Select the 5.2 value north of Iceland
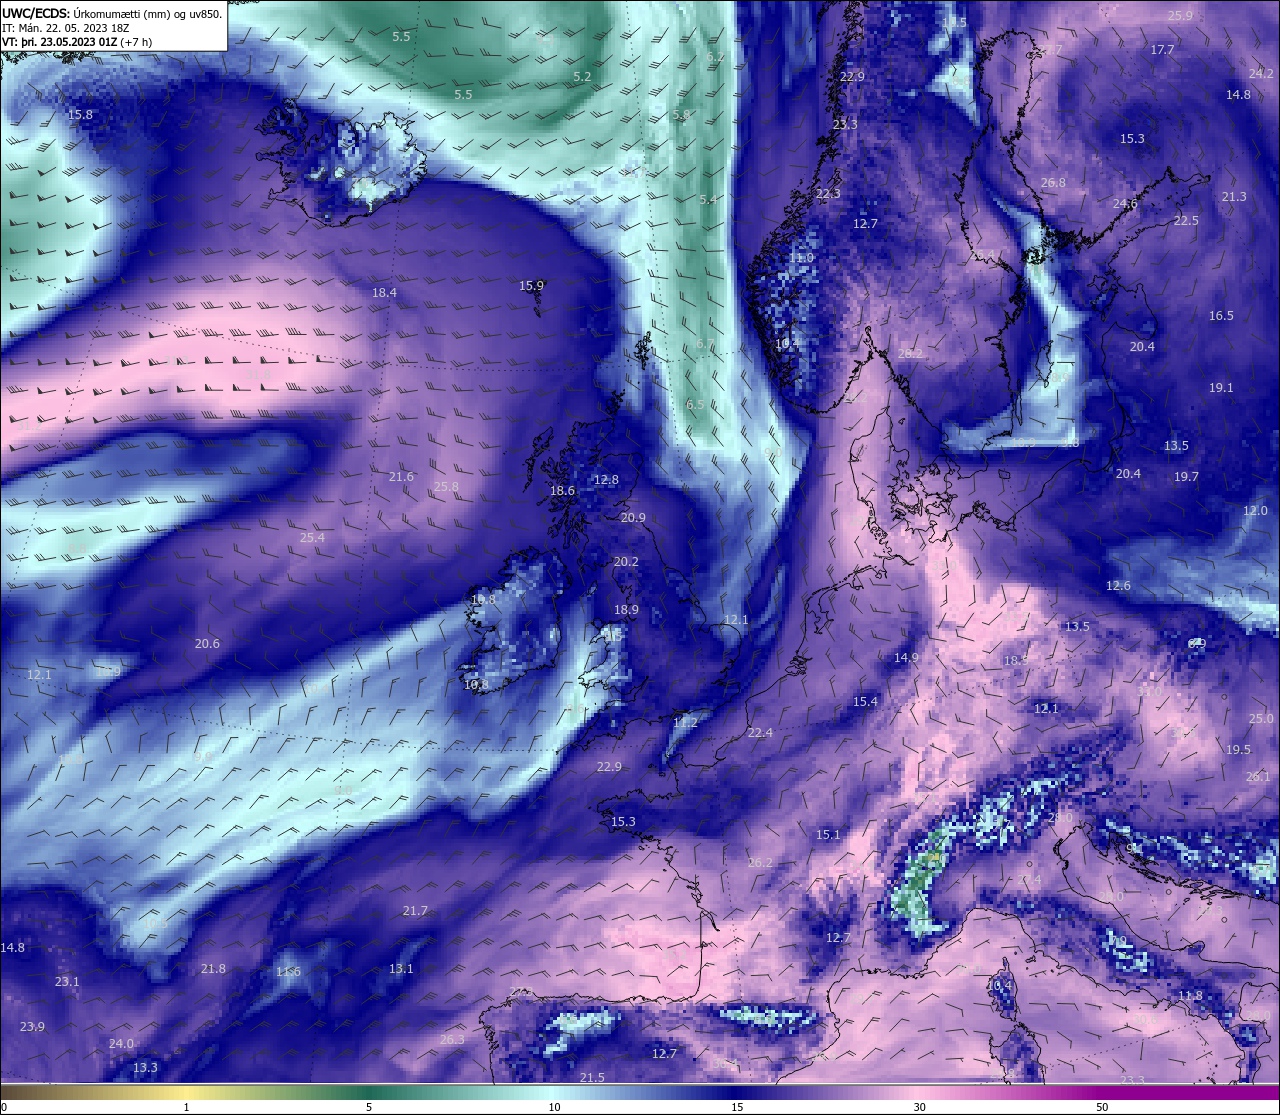The image size is (1280, 1115). pyautogui.click(x=582, y=77)
